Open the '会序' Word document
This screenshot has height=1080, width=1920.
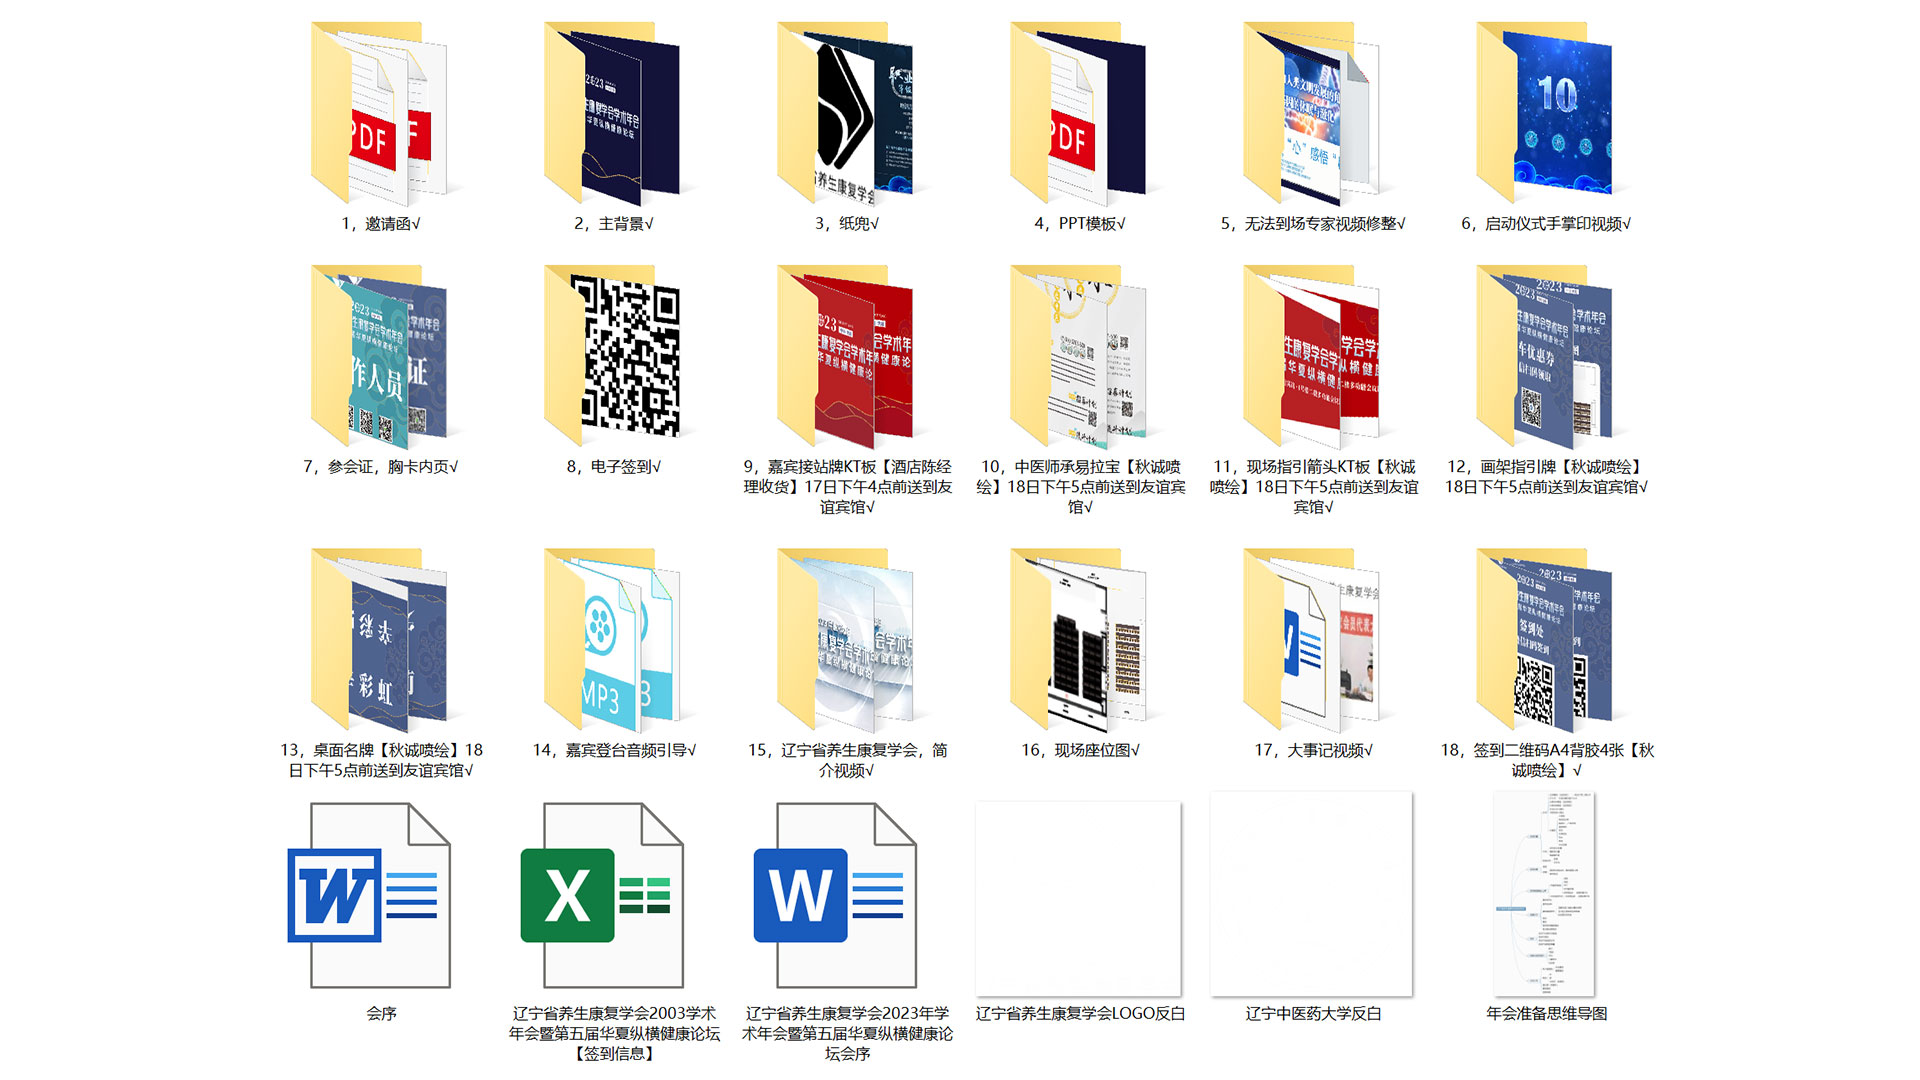click(x=380, y=896)
